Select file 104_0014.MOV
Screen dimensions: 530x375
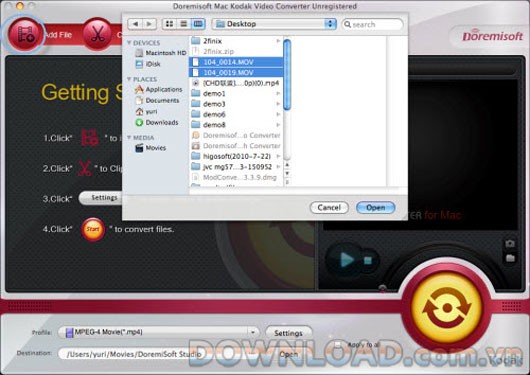pos(236,62)
